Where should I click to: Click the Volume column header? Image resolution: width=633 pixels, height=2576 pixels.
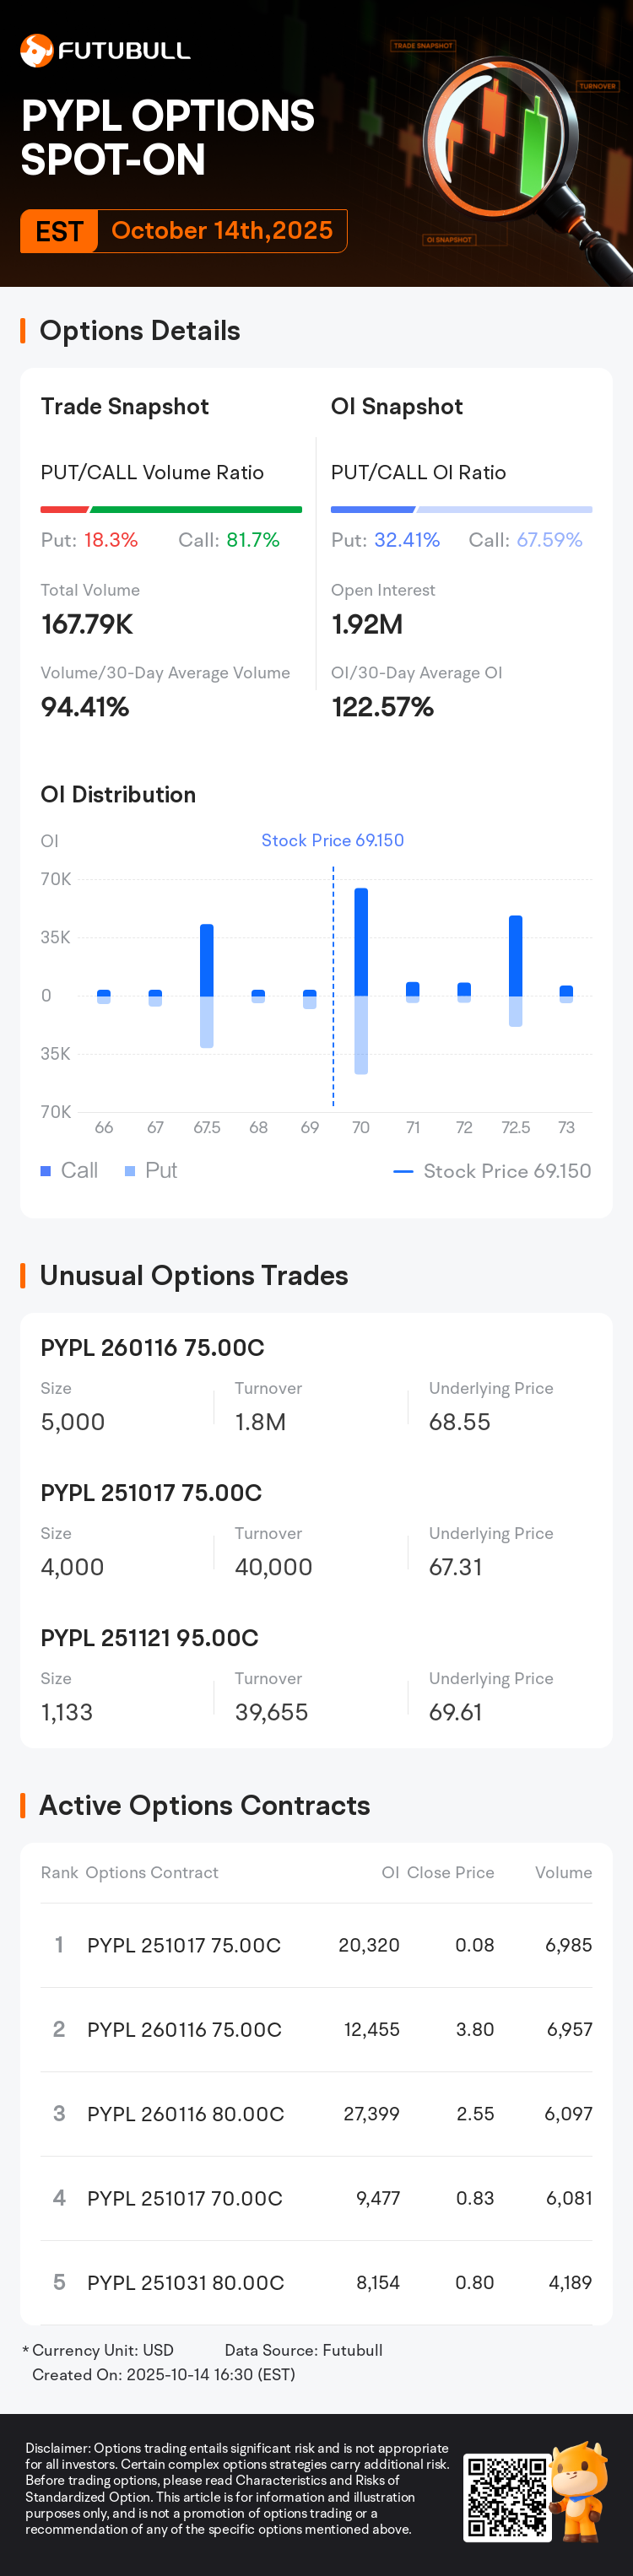coord(563,1872)
